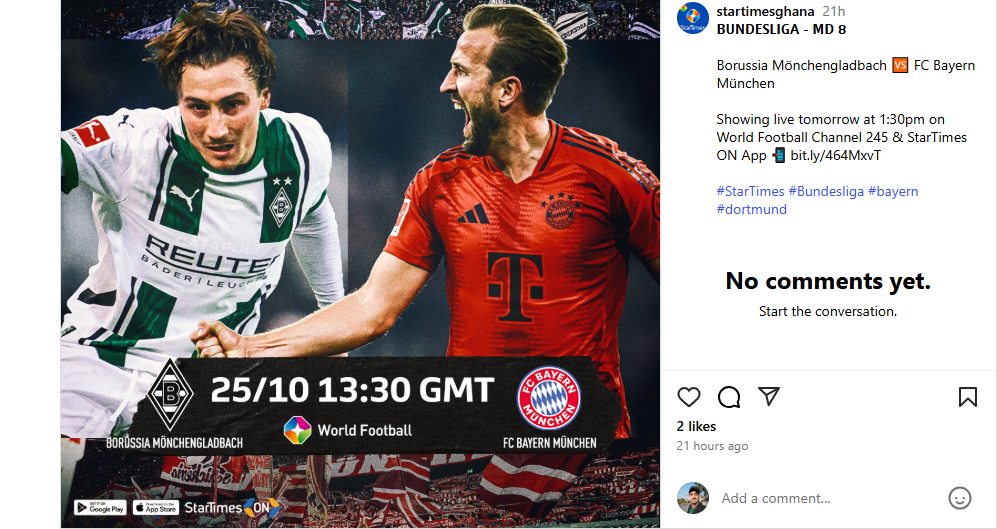Viewport: 997px width, 529px height.
Task: Share the post with paper plane icon
Action: click(x=769, y=396)
